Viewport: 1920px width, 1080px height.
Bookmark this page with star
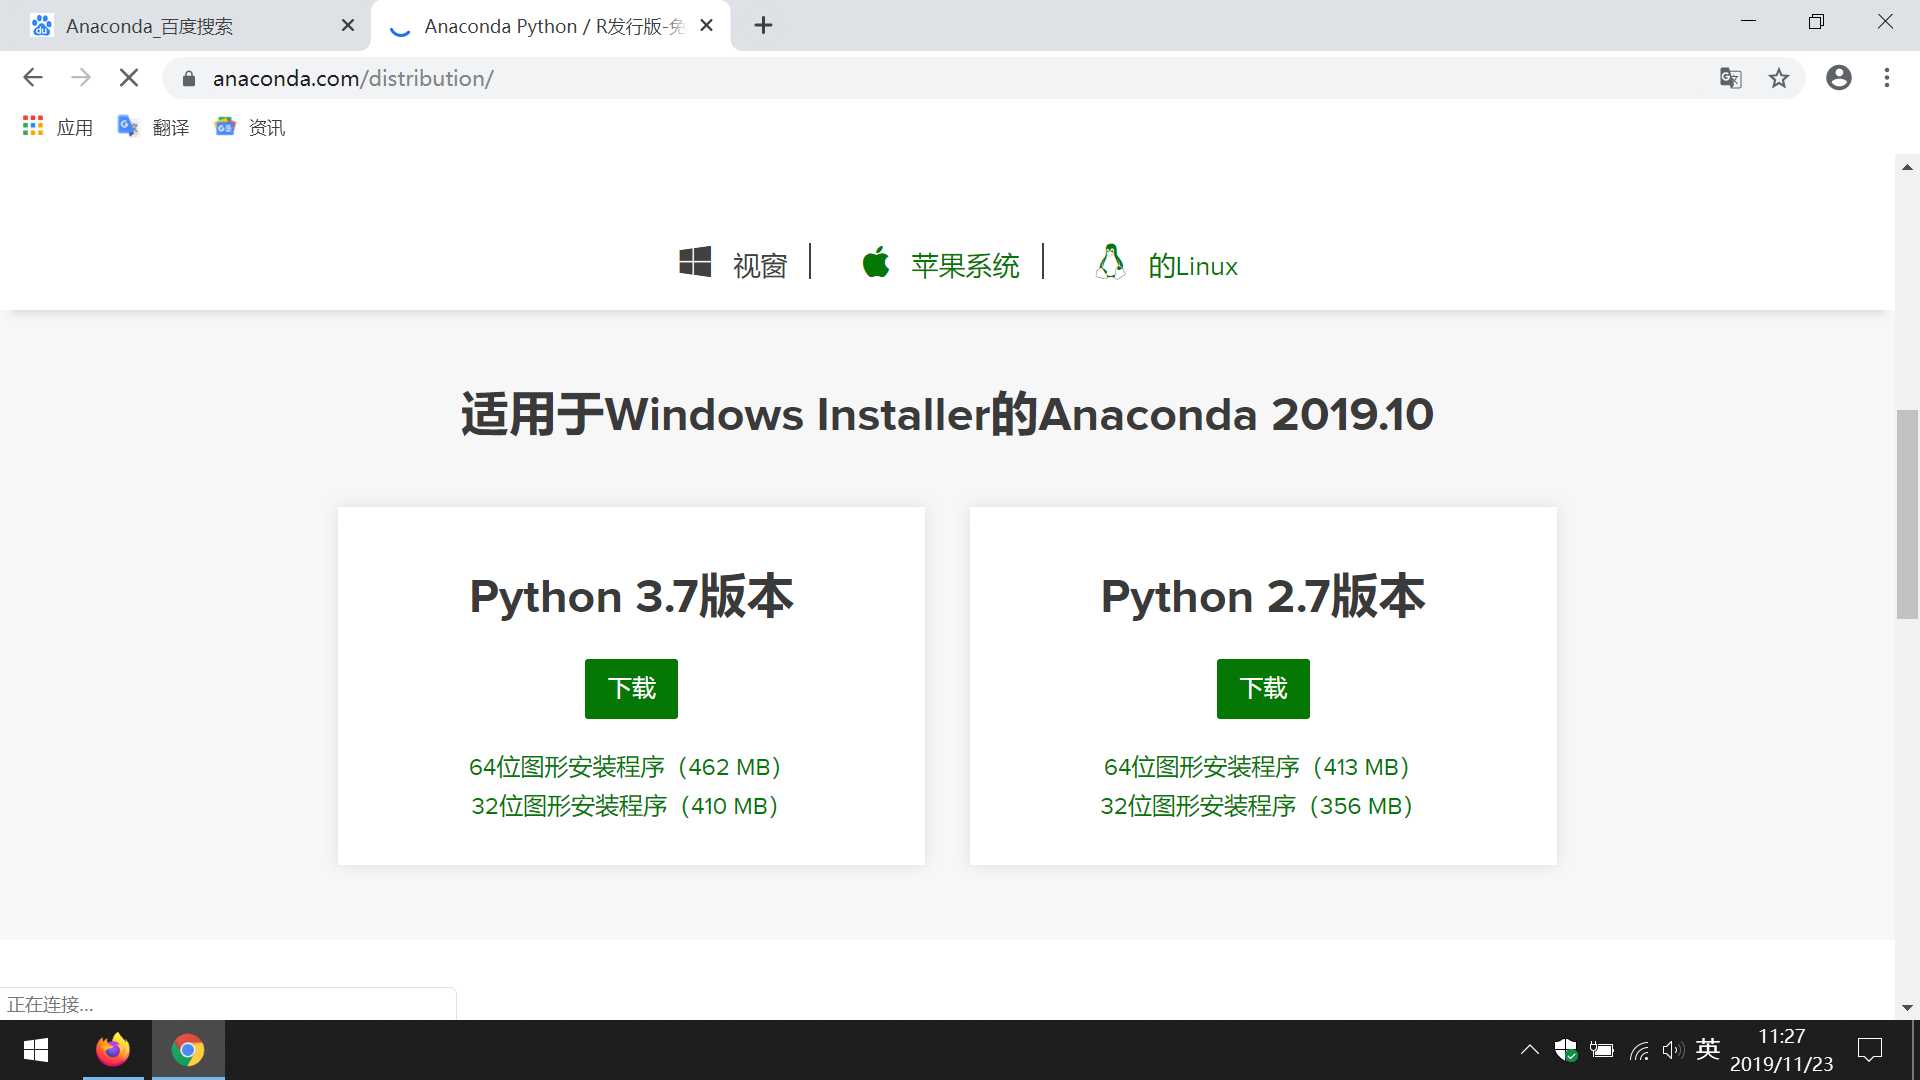(1779, 78)
